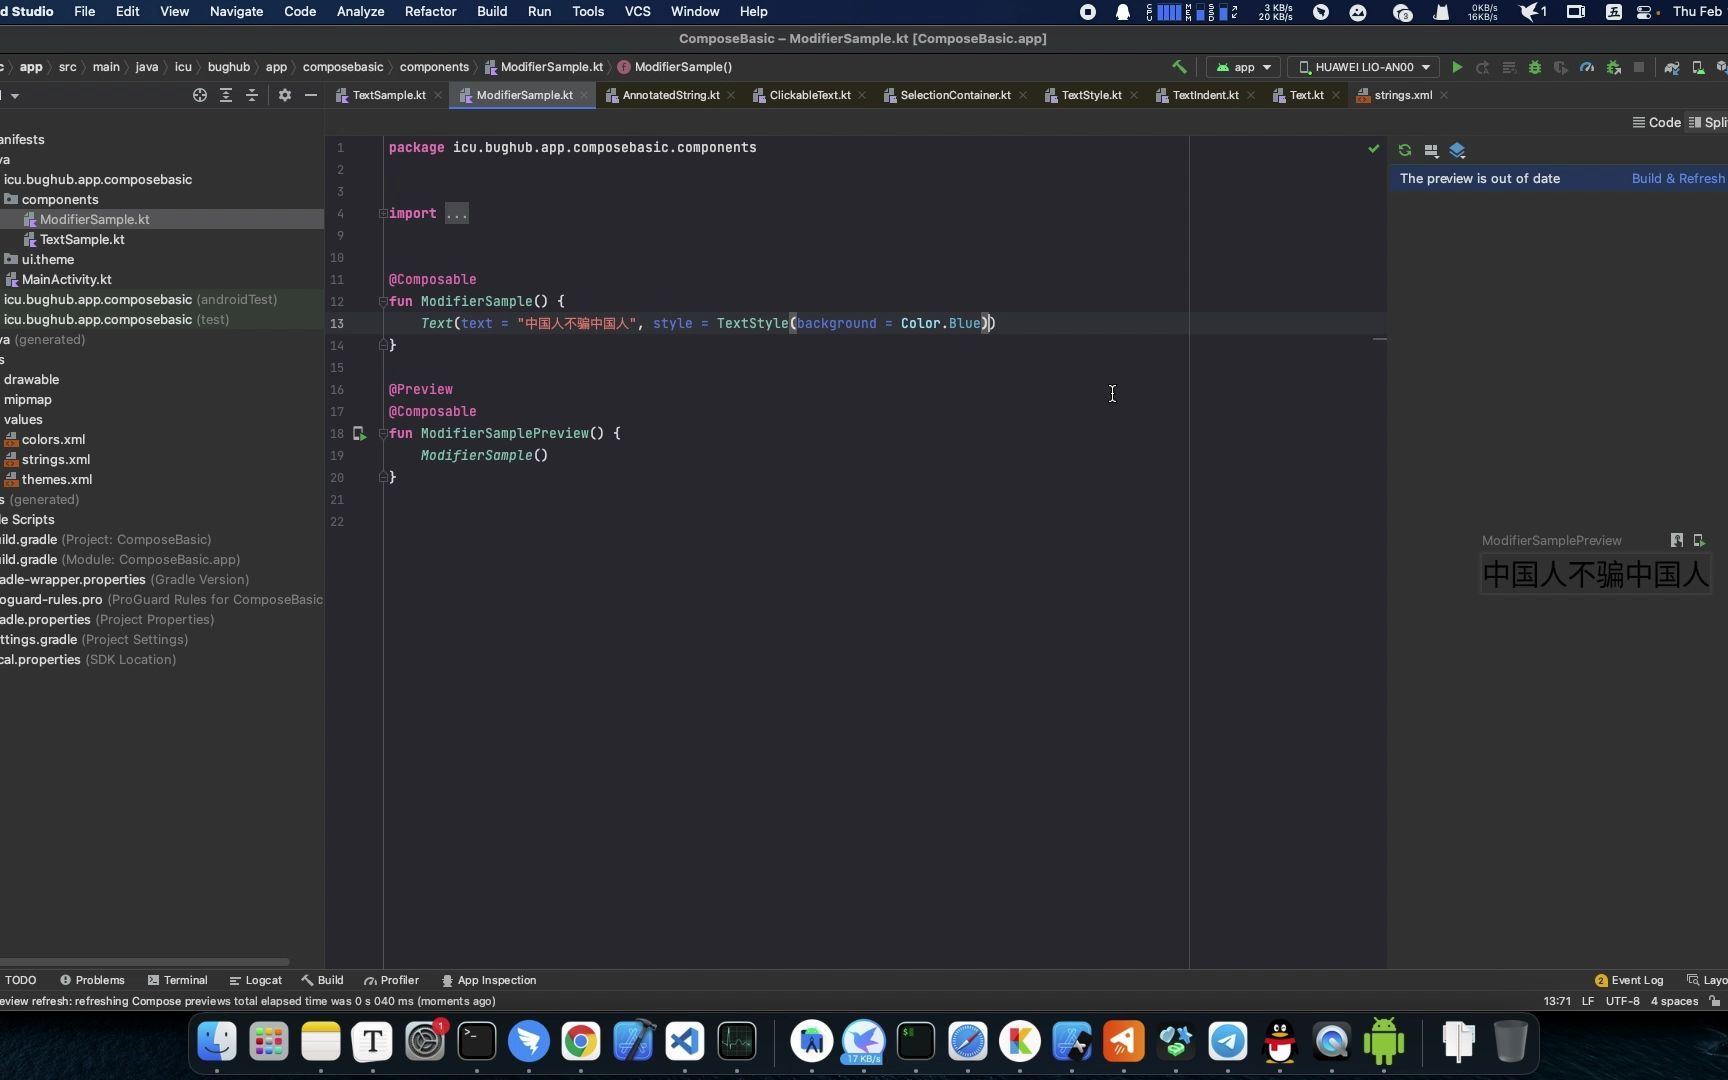1728x1080 pixels.
Task: Click Build & Refresh in preview panel
Action: point(1678,178)
